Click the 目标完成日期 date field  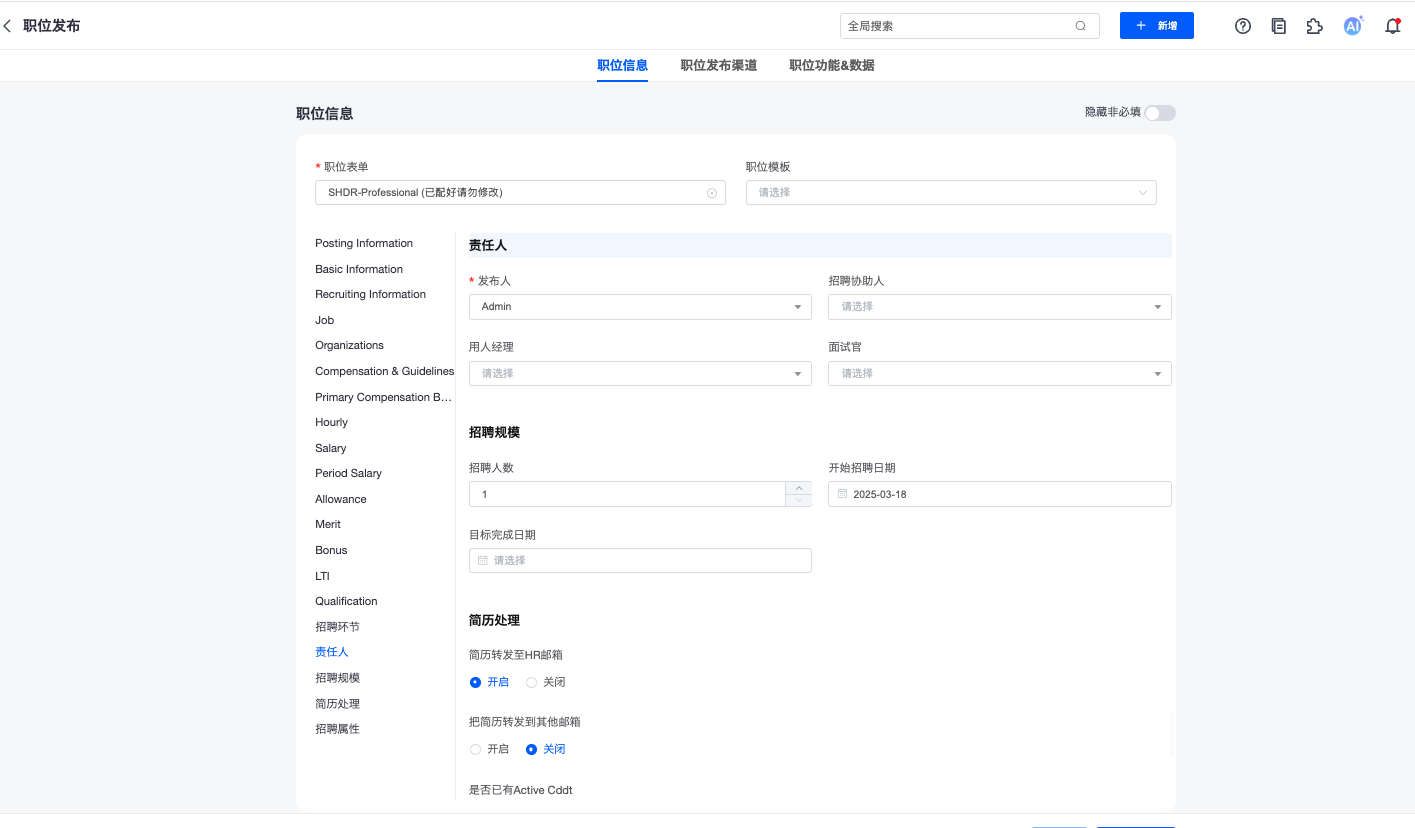click(640, 561)
